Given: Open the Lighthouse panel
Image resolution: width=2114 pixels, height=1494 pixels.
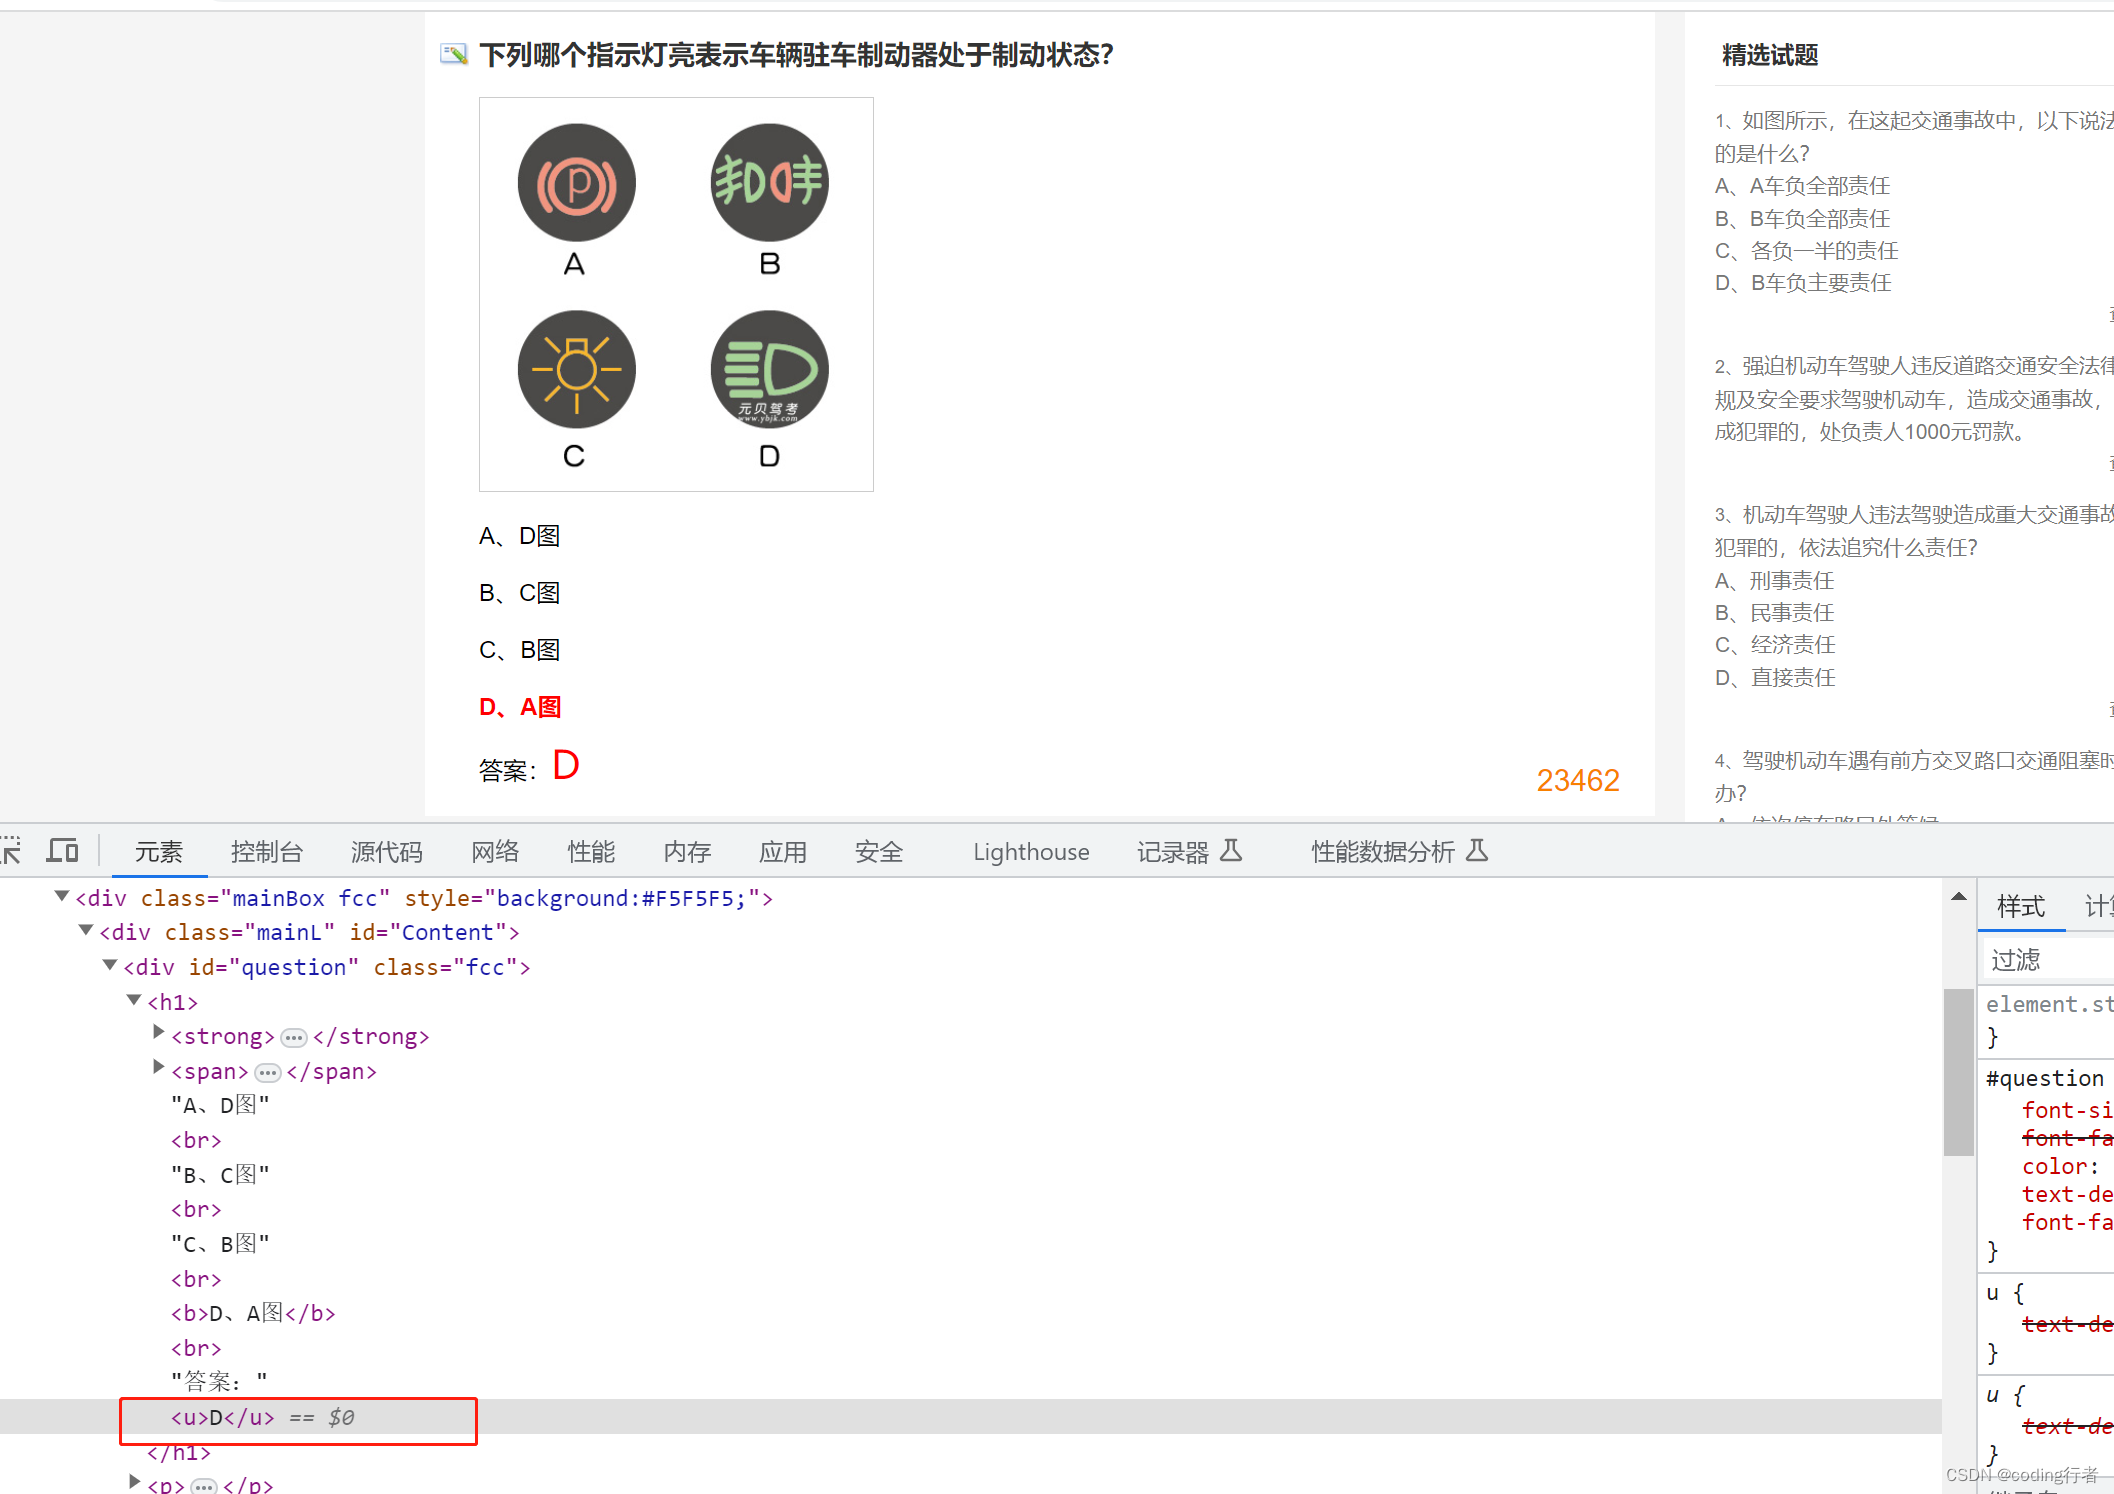Looking at the screenshot, I should tap(1030, 851).
